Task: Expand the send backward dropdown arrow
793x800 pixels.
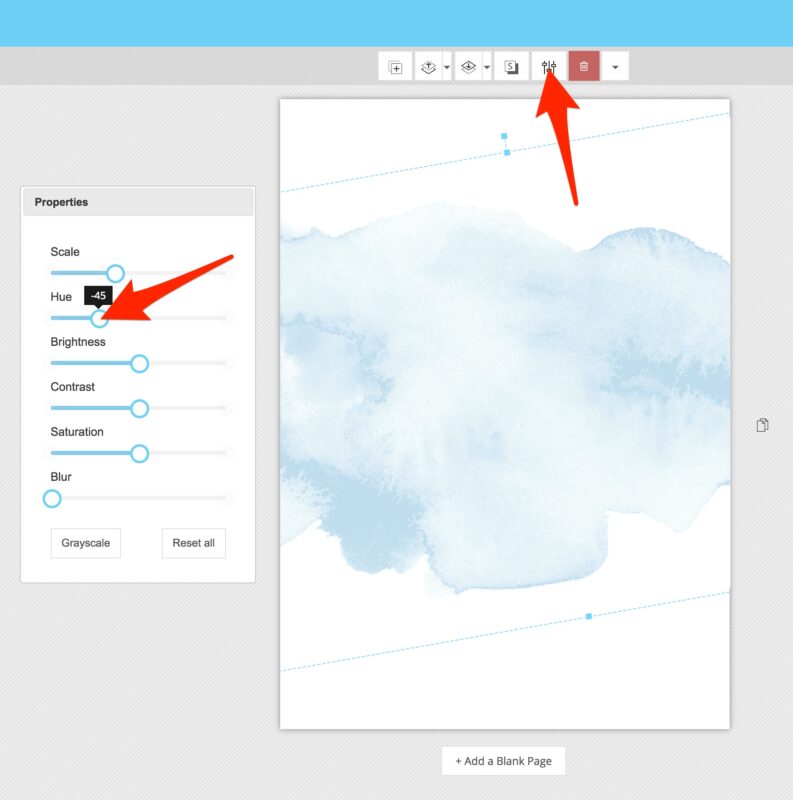Action: pos(486,67)
